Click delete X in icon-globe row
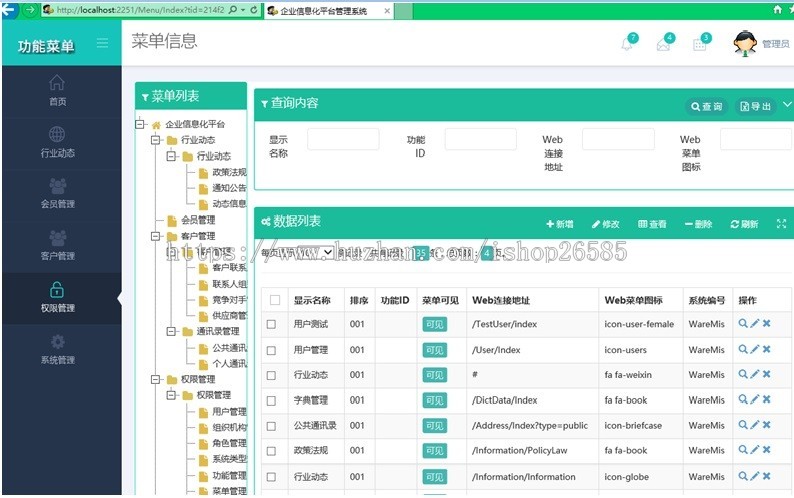Screen dimensions: 794x498 (x=767, y=476)
